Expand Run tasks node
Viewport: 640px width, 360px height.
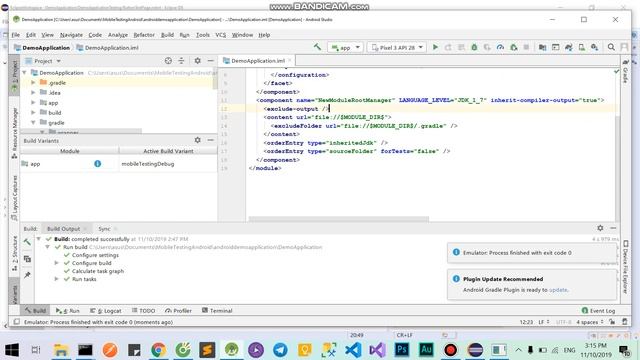(x=57, y=279)
